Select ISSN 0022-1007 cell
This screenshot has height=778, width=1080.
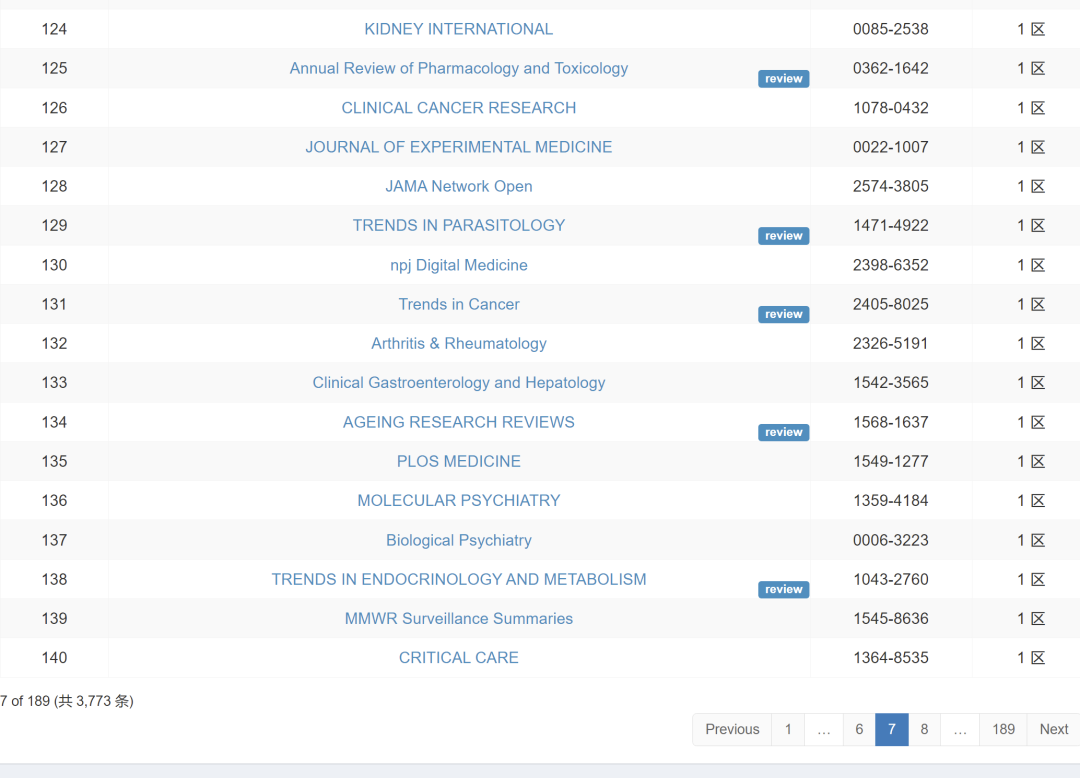[x=891, y=147]
